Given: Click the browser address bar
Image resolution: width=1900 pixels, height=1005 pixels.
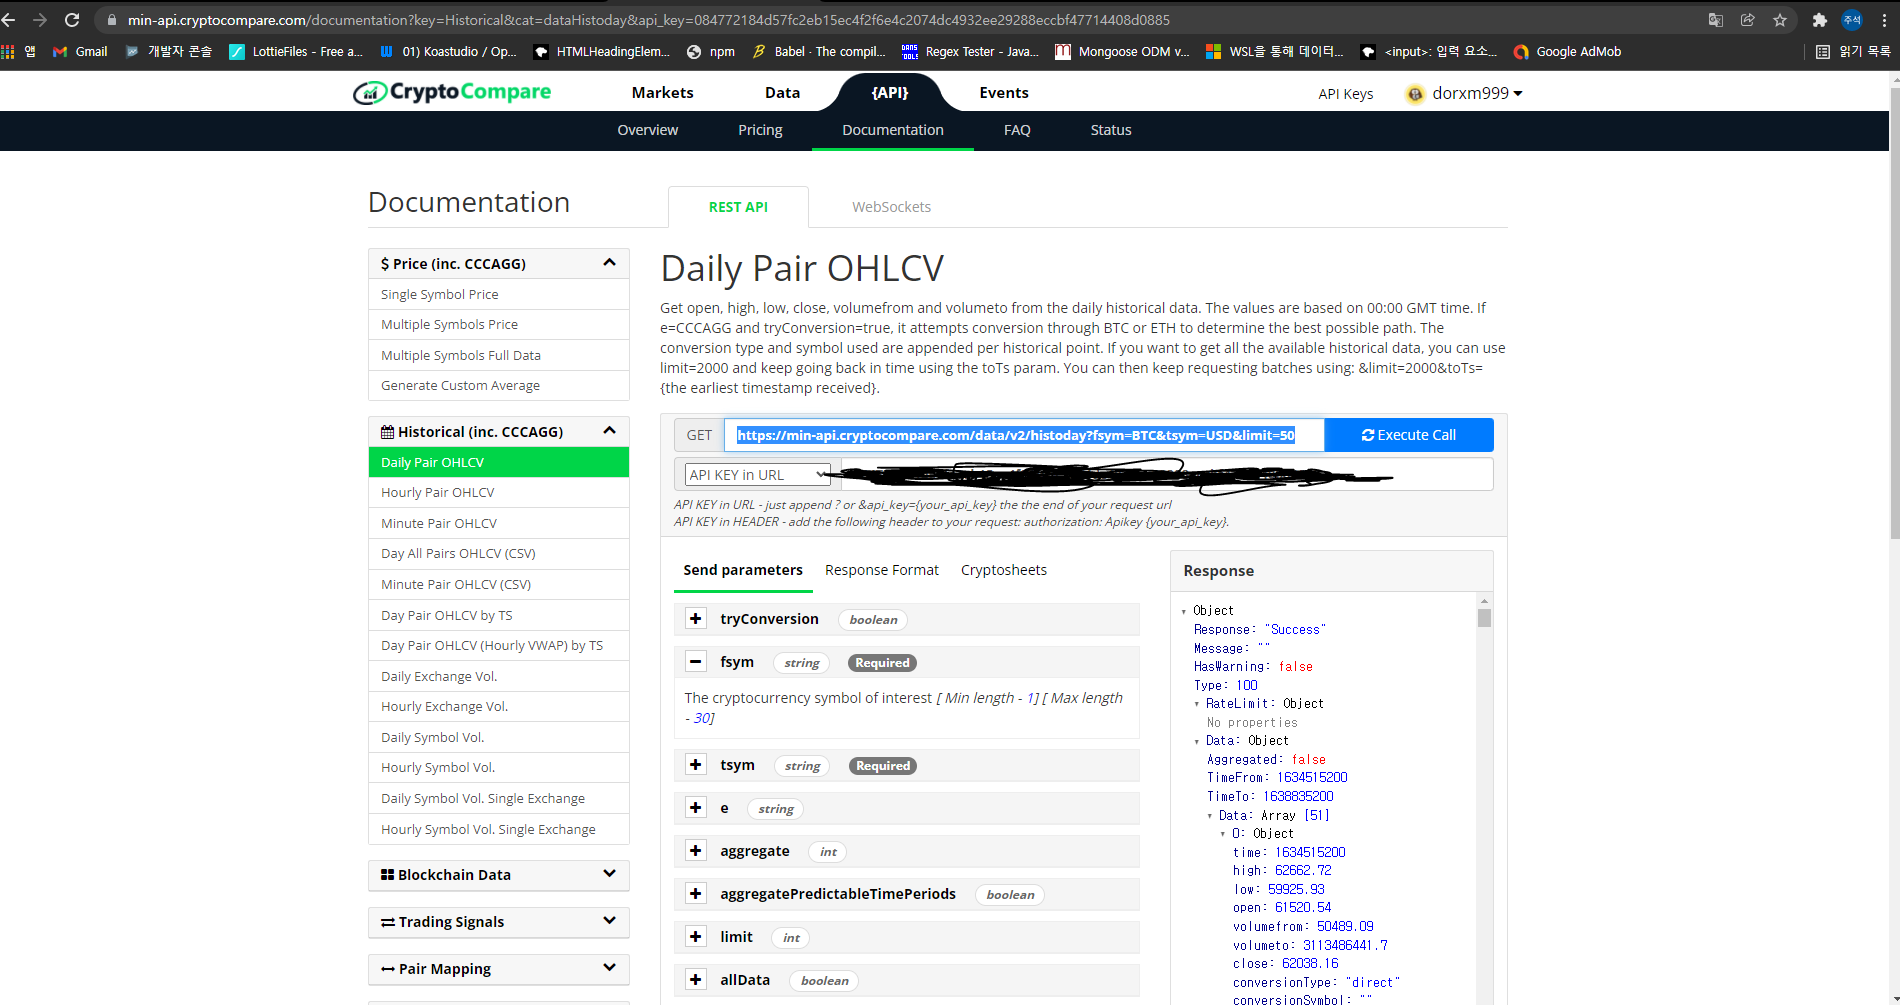Looking at the screenshot, I should [900, 20].
